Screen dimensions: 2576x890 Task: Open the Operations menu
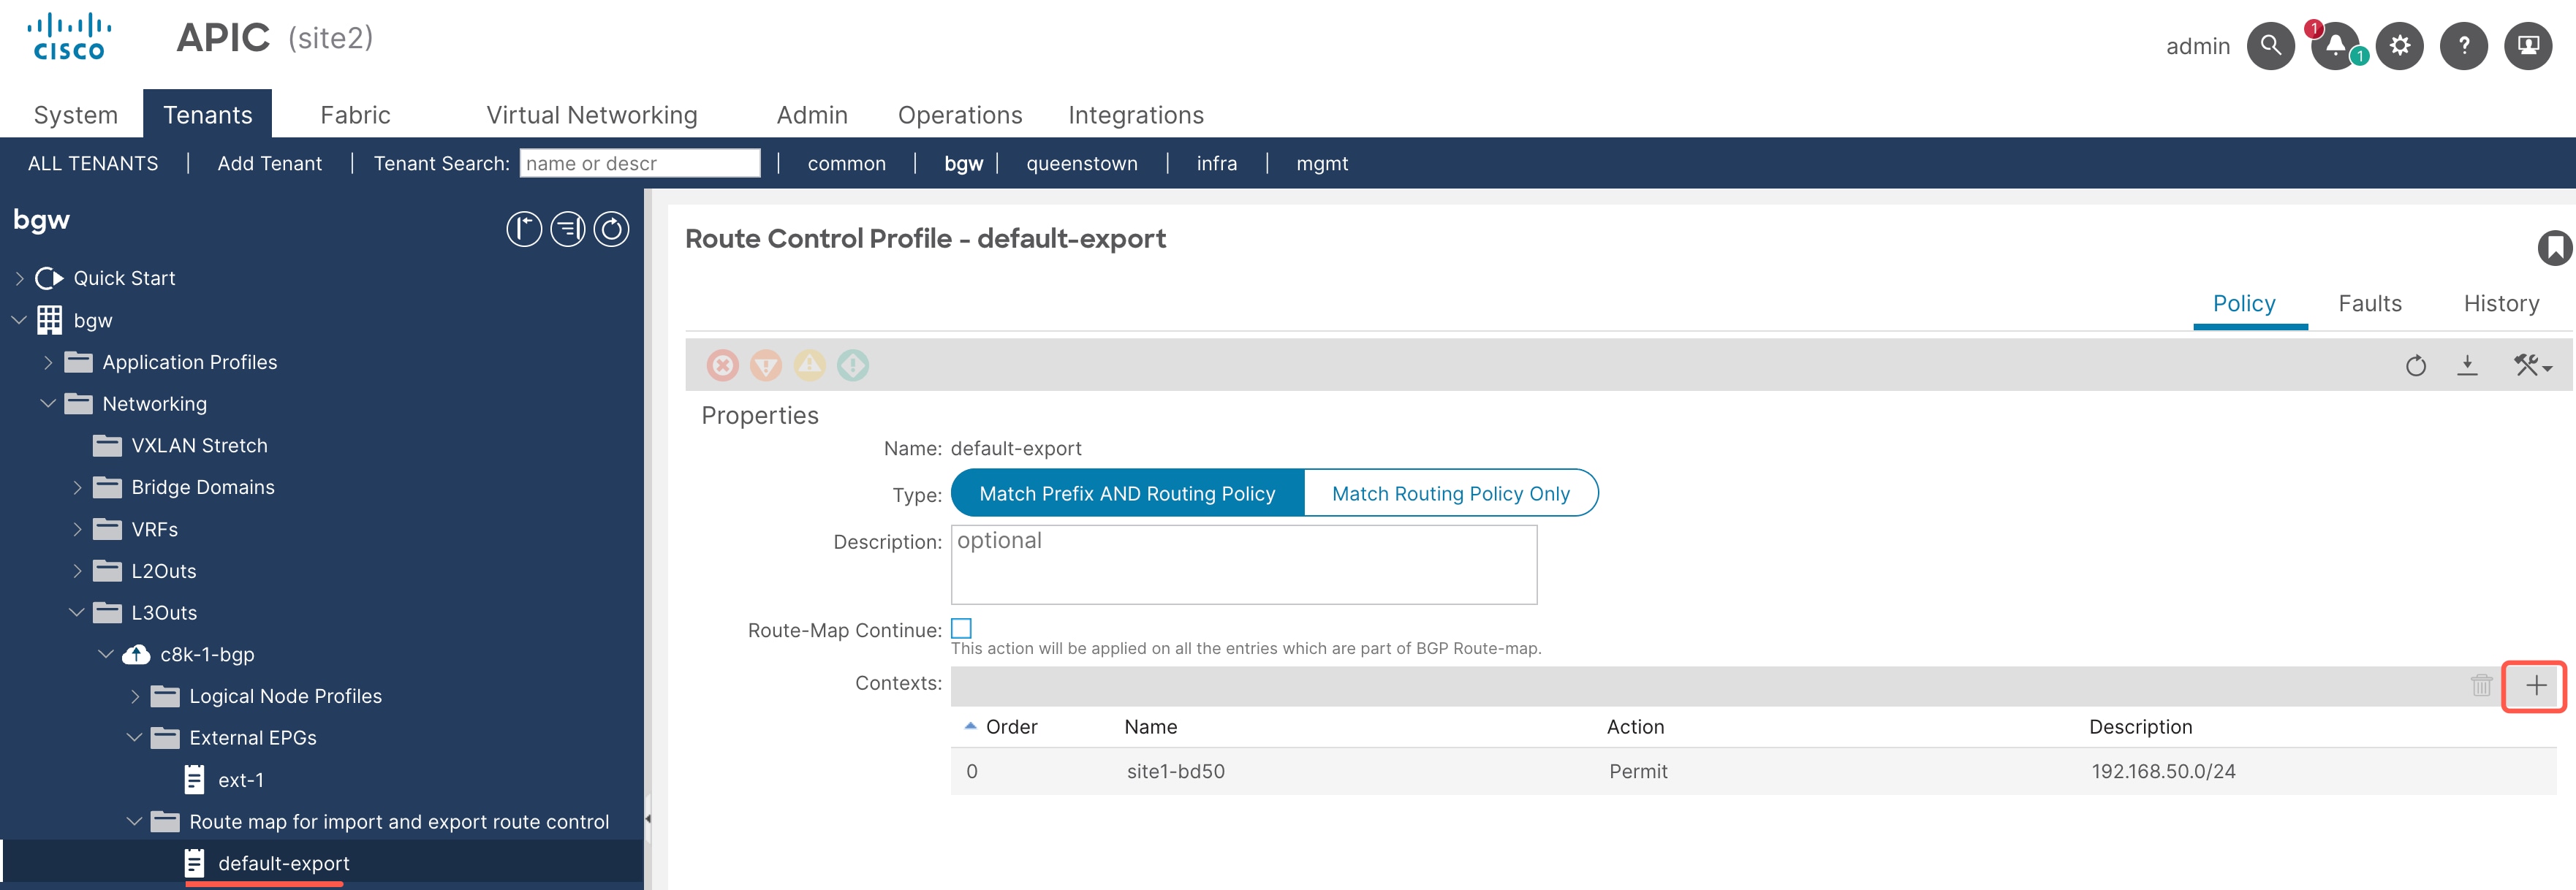point(960,115)
